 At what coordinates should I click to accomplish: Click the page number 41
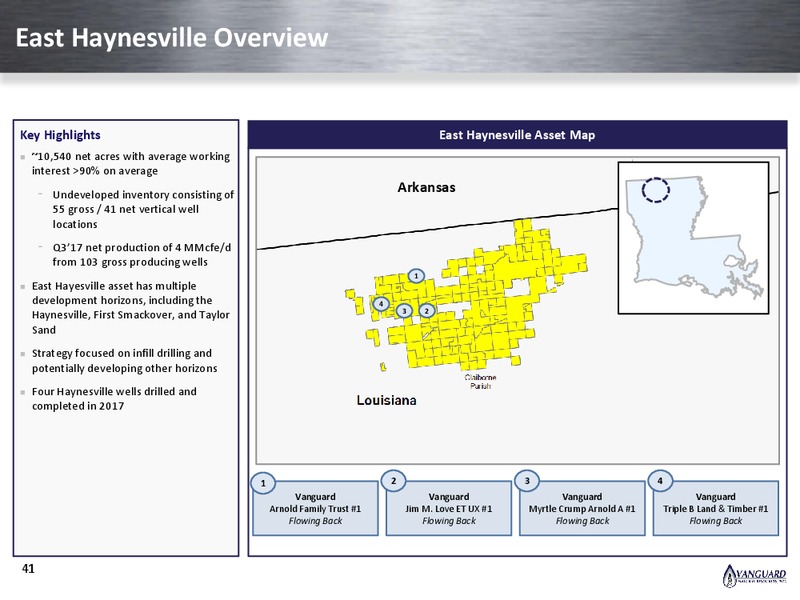pyautogui.click(x=28, y=568)
